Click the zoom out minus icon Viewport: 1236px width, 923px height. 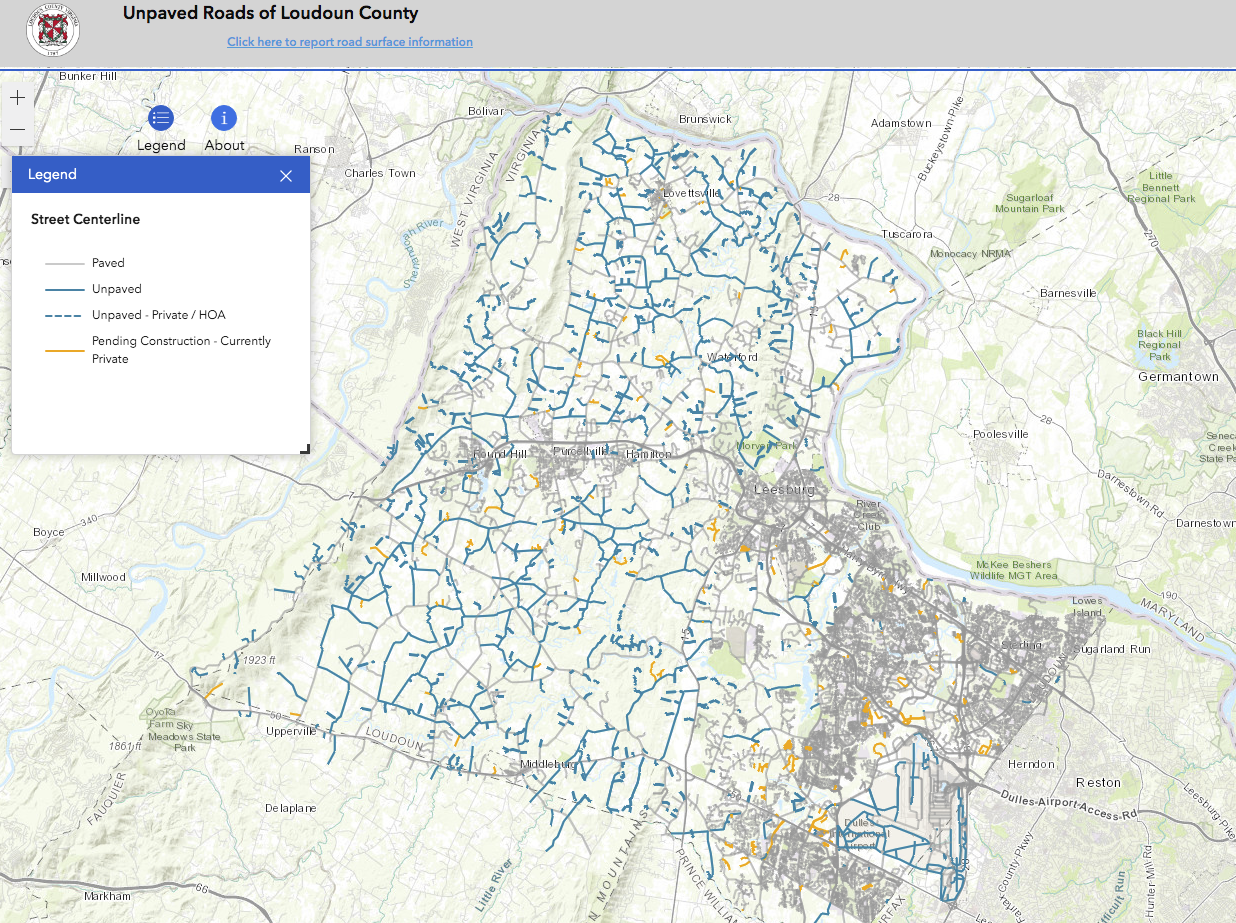tap(16, 129)
